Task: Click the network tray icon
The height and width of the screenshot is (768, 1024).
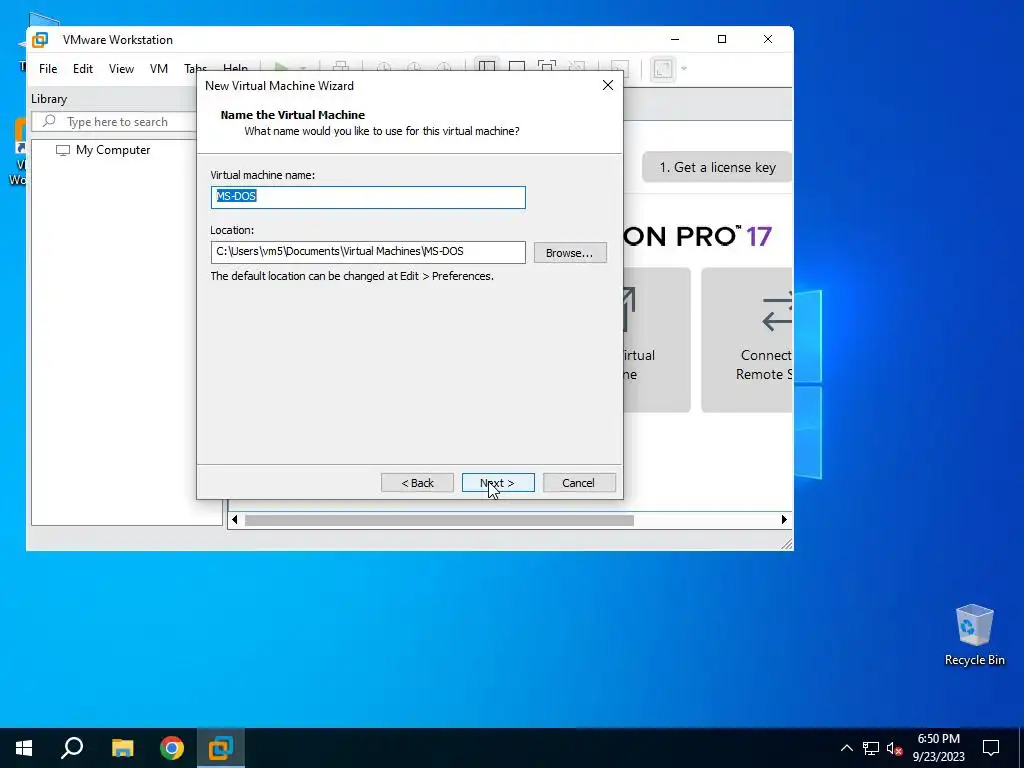Action: (x=871, y=748)
